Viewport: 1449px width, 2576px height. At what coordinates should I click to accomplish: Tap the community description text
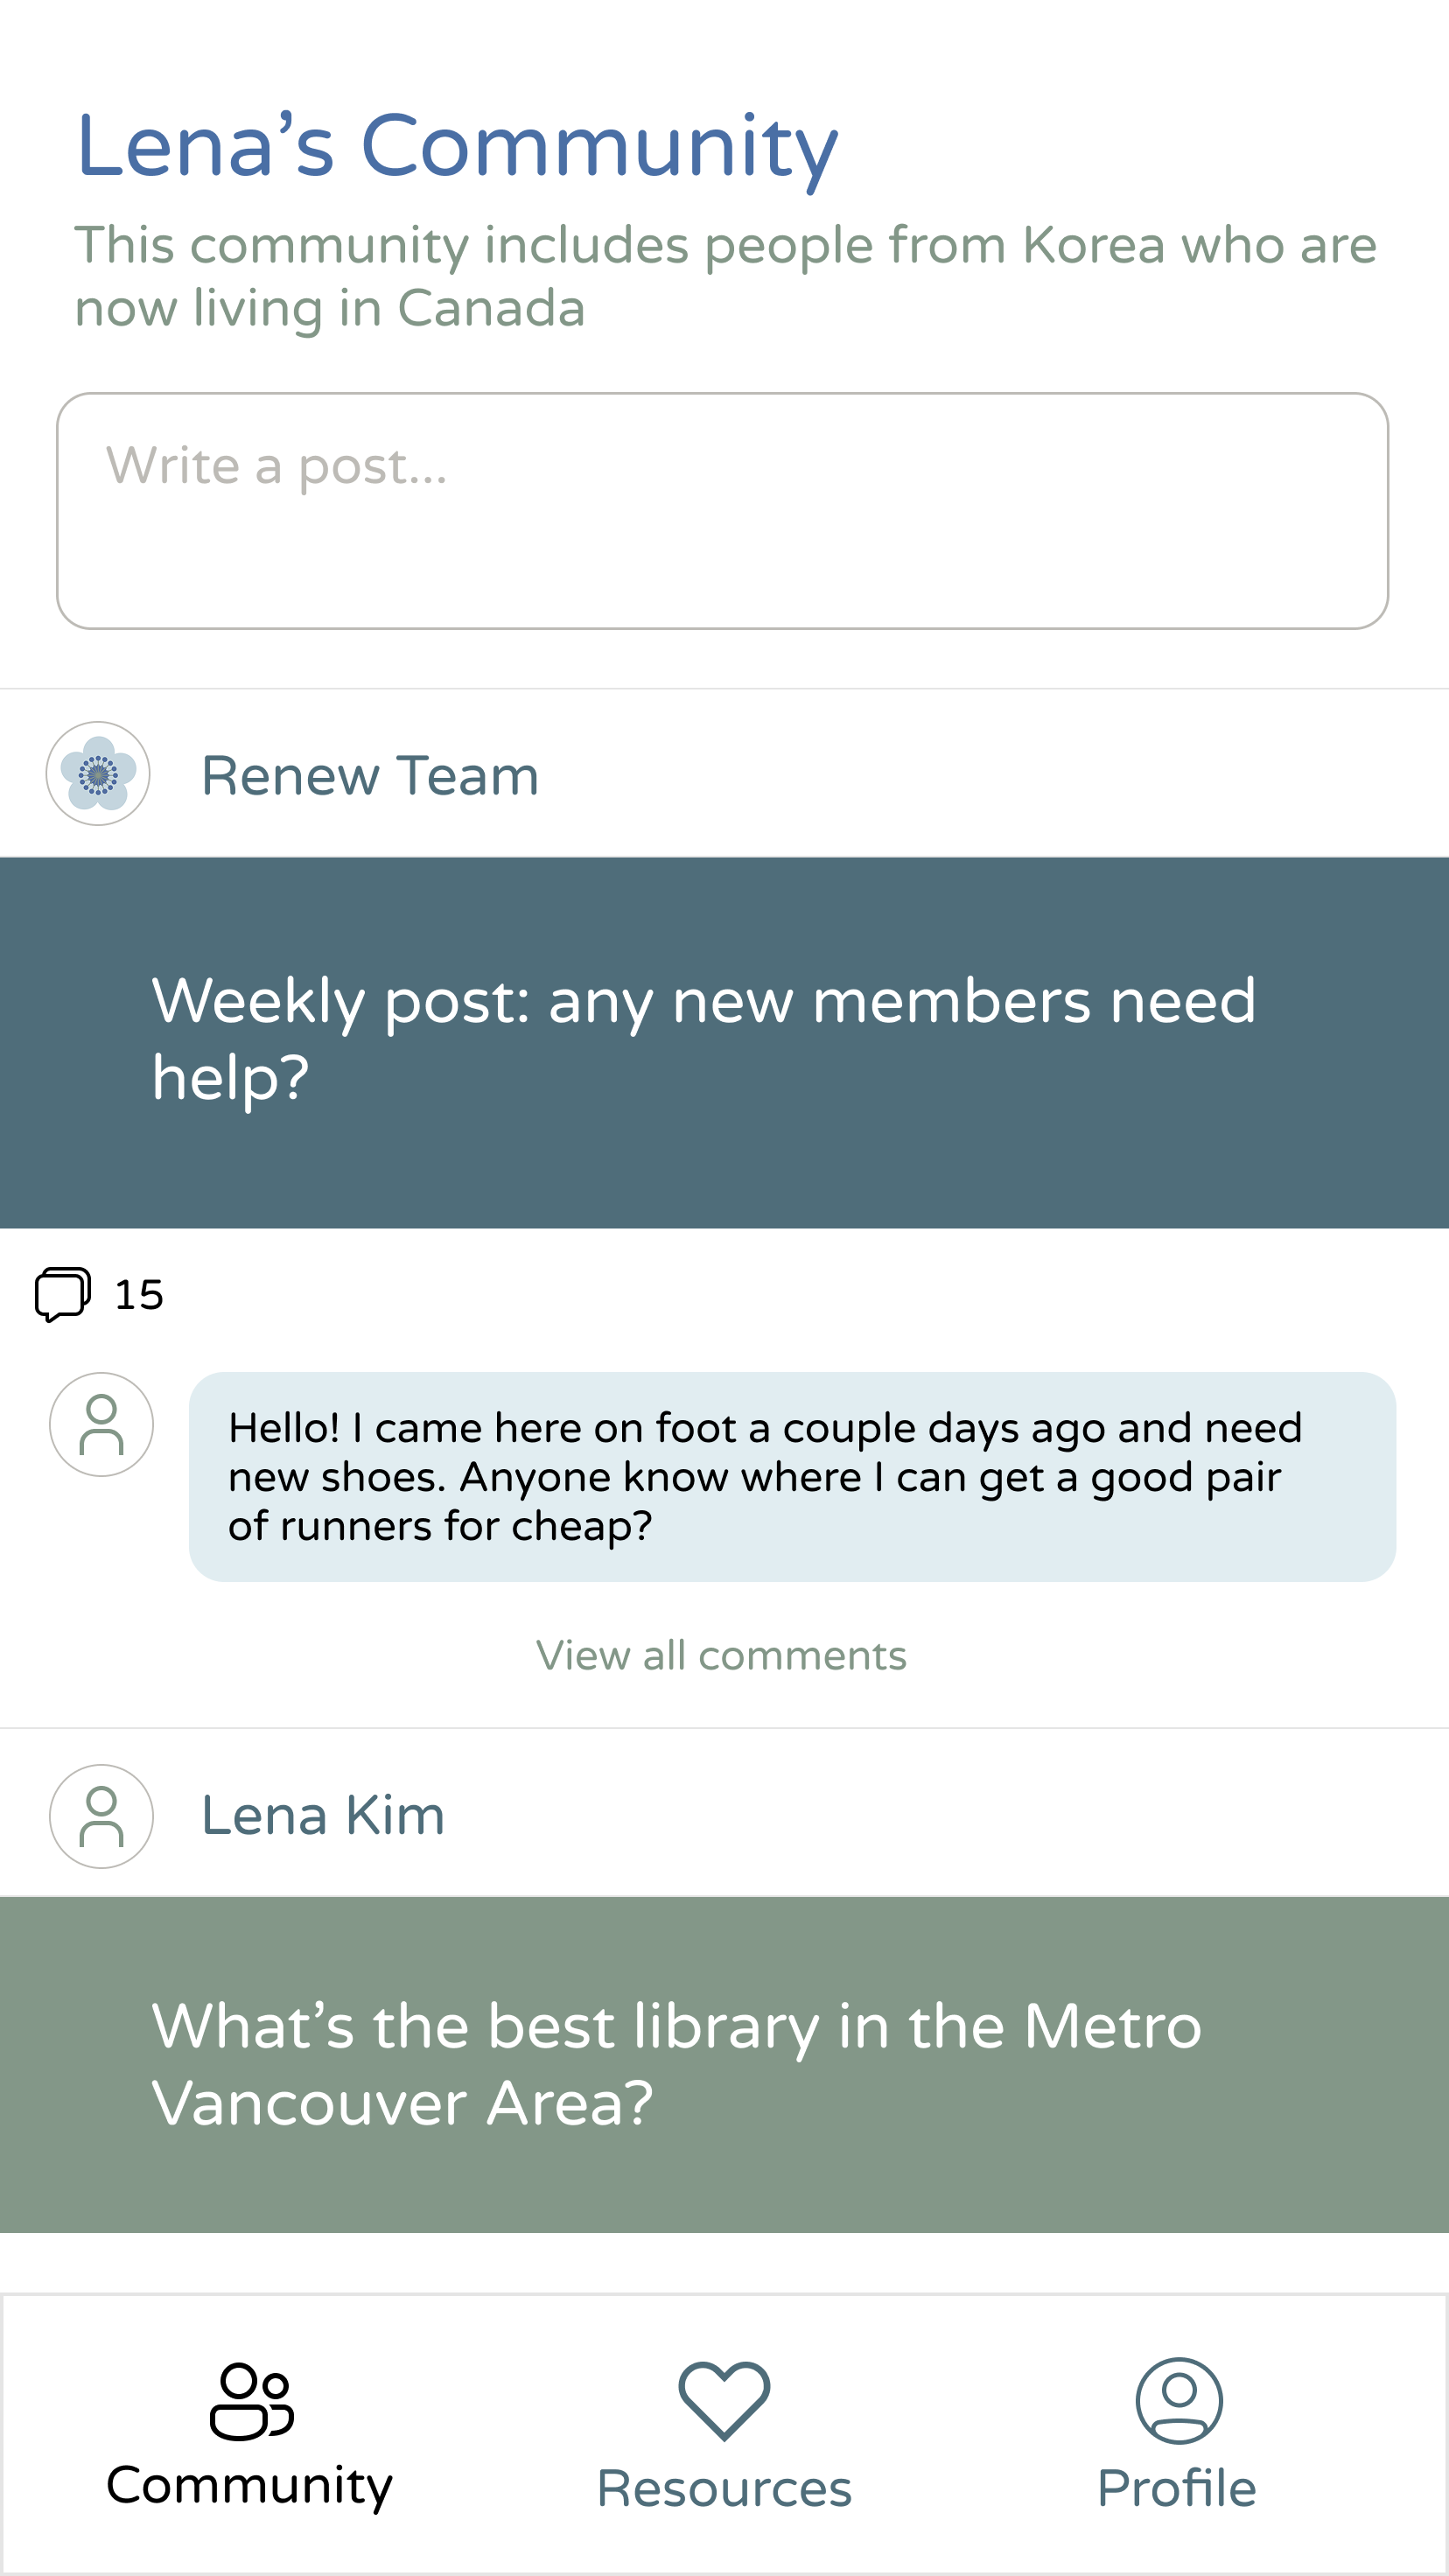(724, 276)
